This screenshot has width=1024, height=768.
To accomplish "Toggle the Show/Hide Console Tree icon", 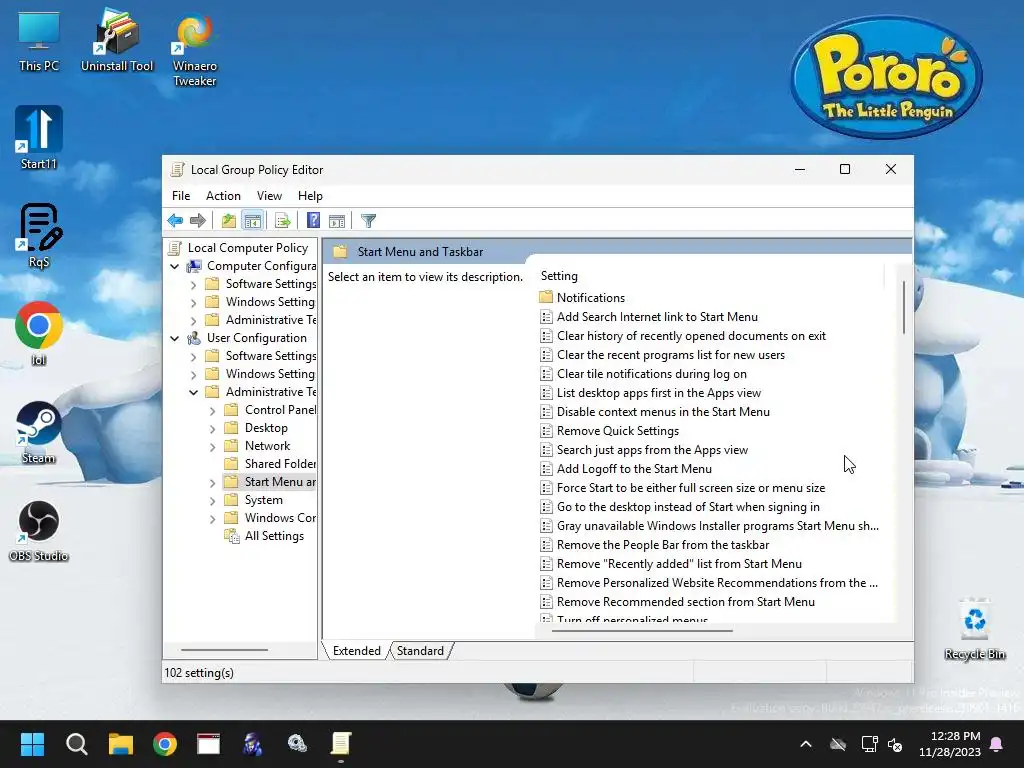I will coord(253,221).
